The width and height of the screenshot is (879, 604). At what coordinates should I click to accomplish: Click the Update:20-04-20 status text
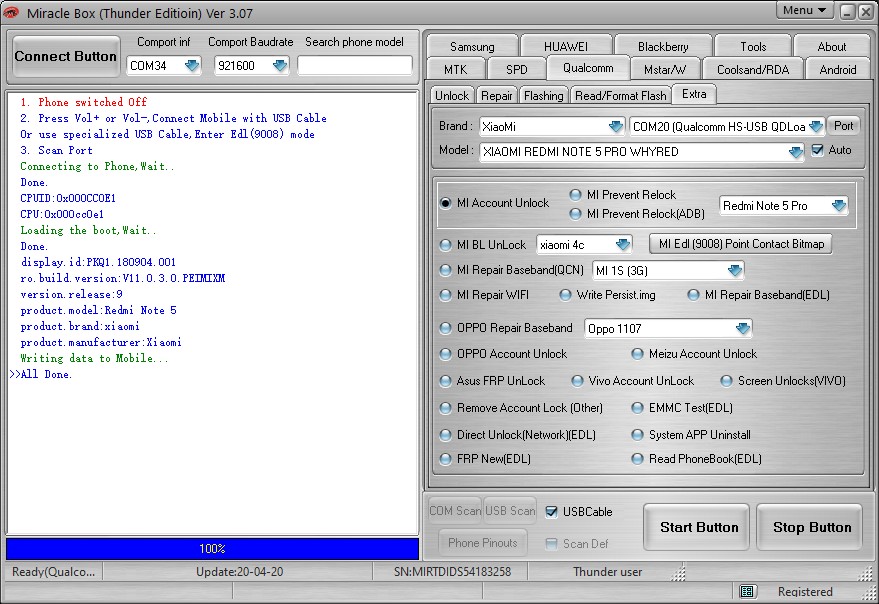[239, 572]
